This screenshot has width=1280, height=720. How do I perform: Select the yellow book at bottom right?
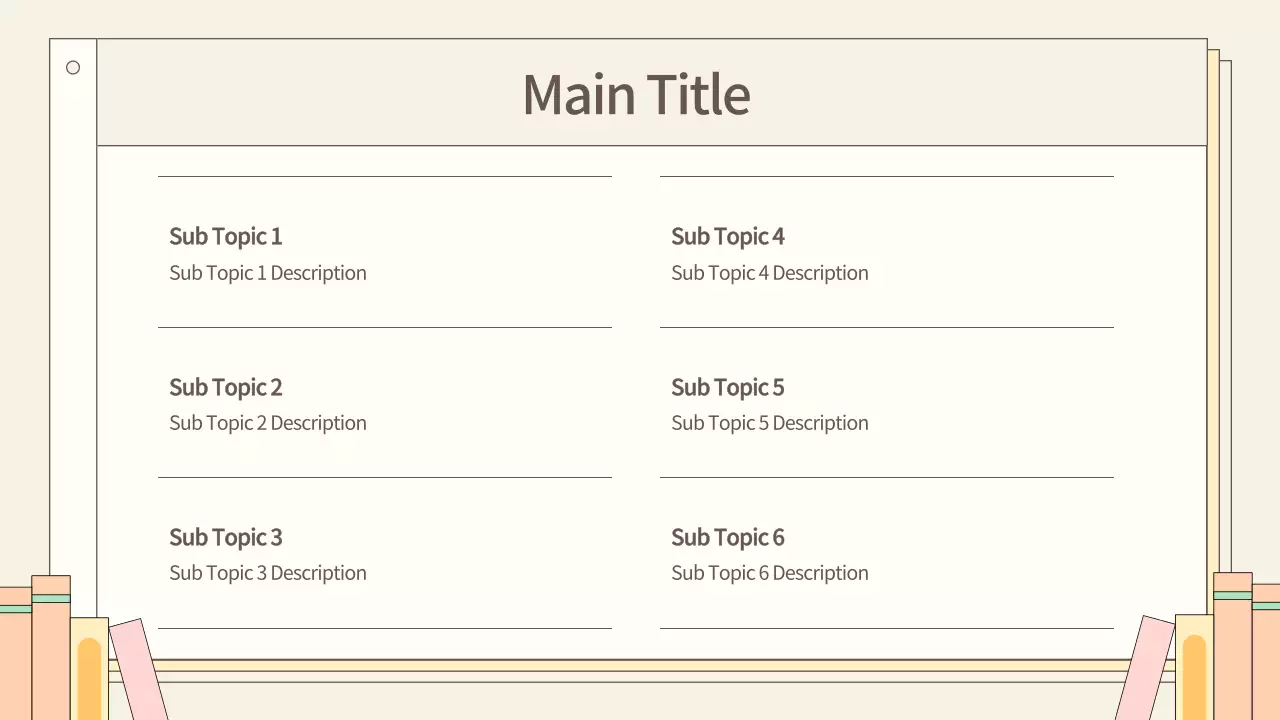coord(1194,668)
